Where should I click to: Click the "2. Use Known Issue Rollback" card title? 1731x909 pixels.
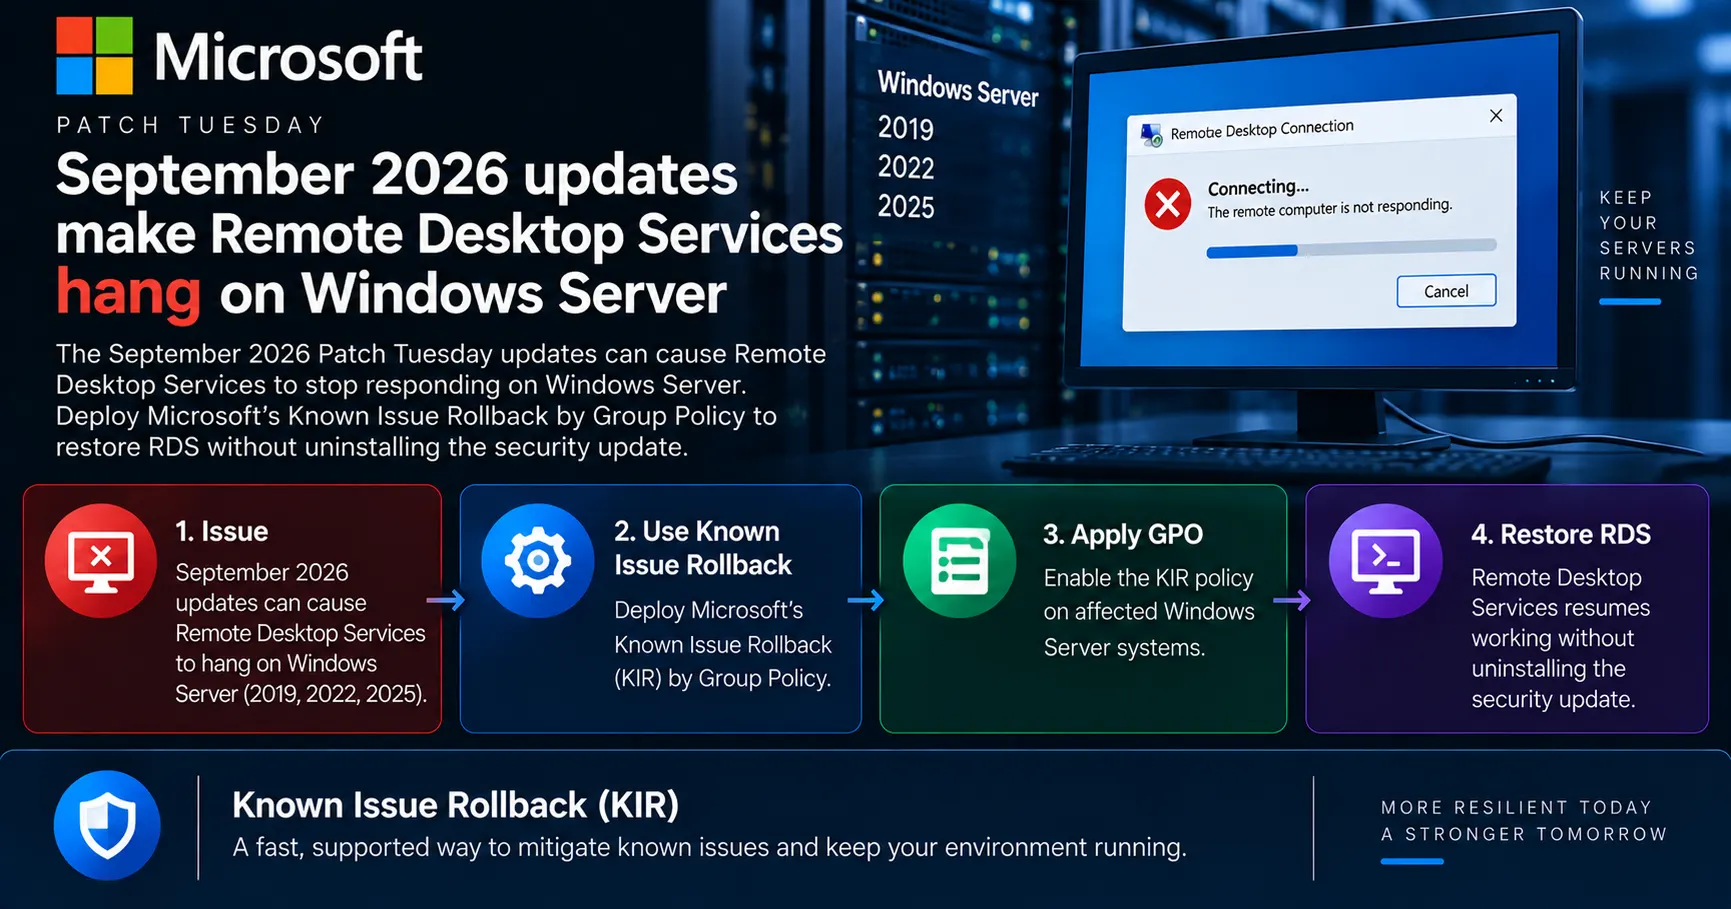pyautogui.click(x=703, y=548)
